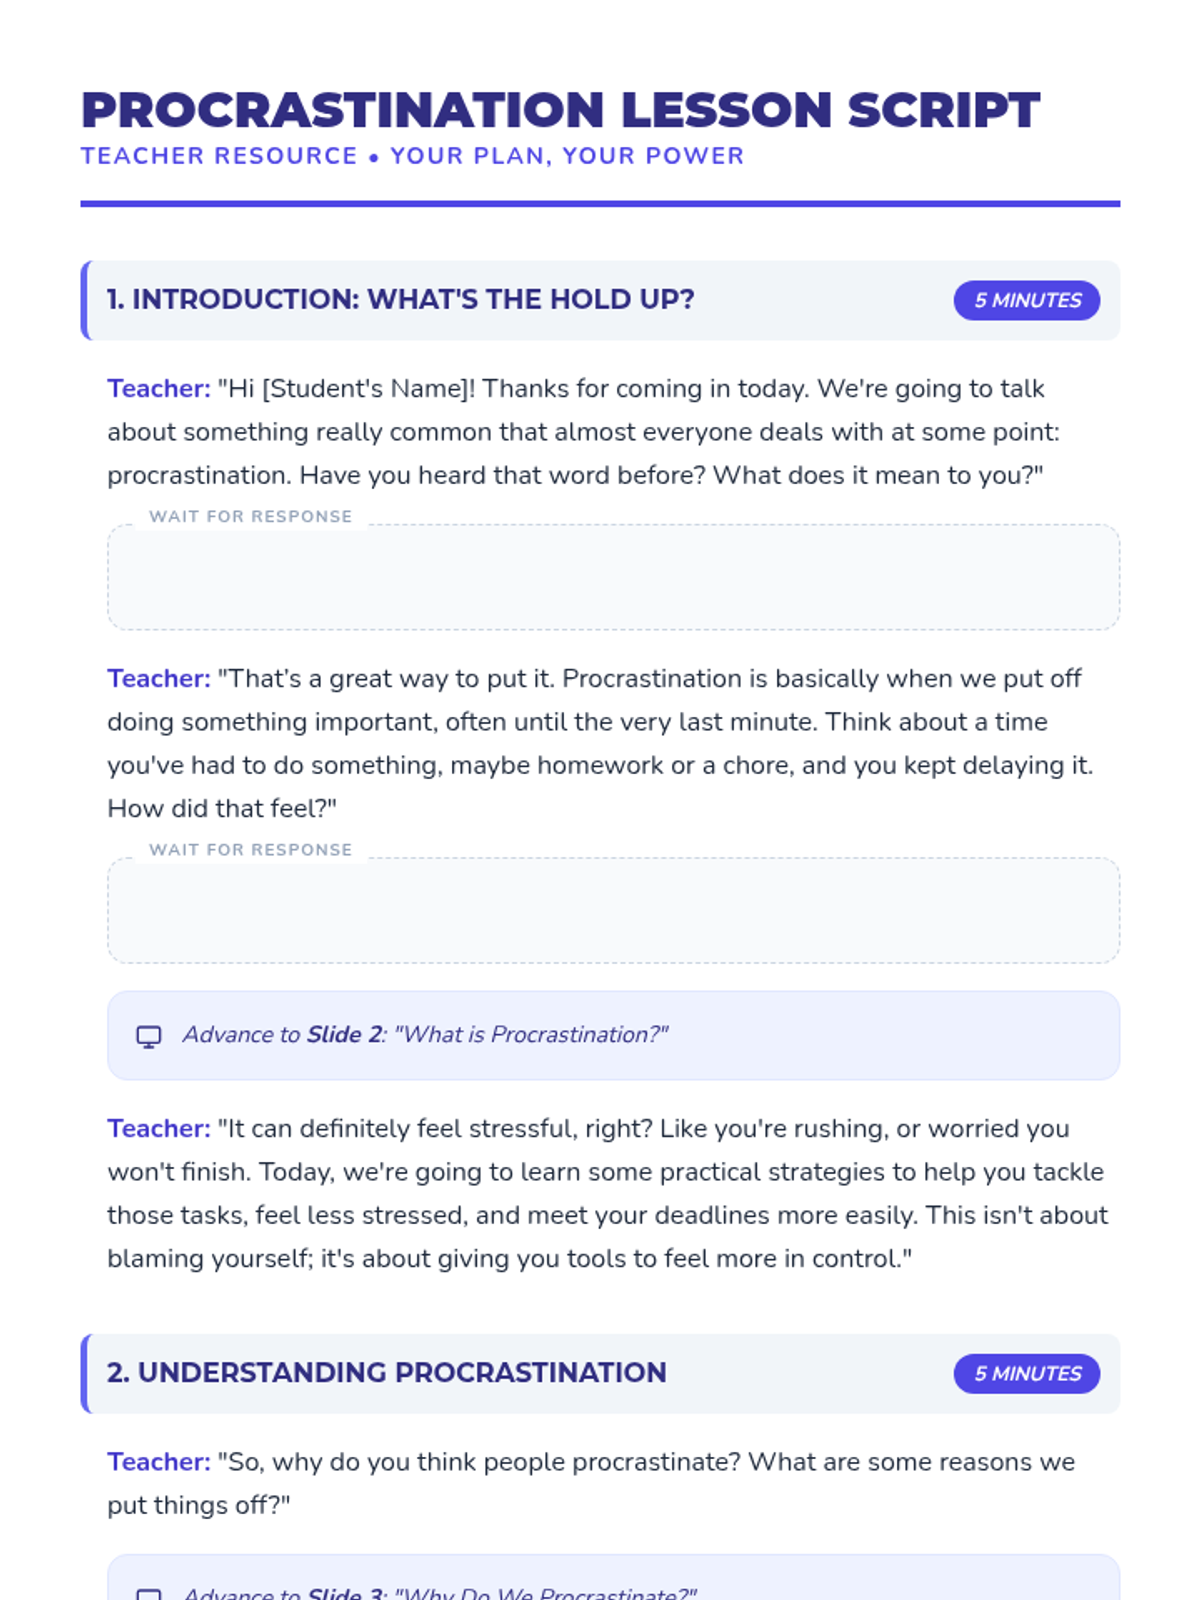This screenshot has height=1600, width=1200.
Task: Select the Introduction: What's the Hold Up heading
Action: click(400, 299)
